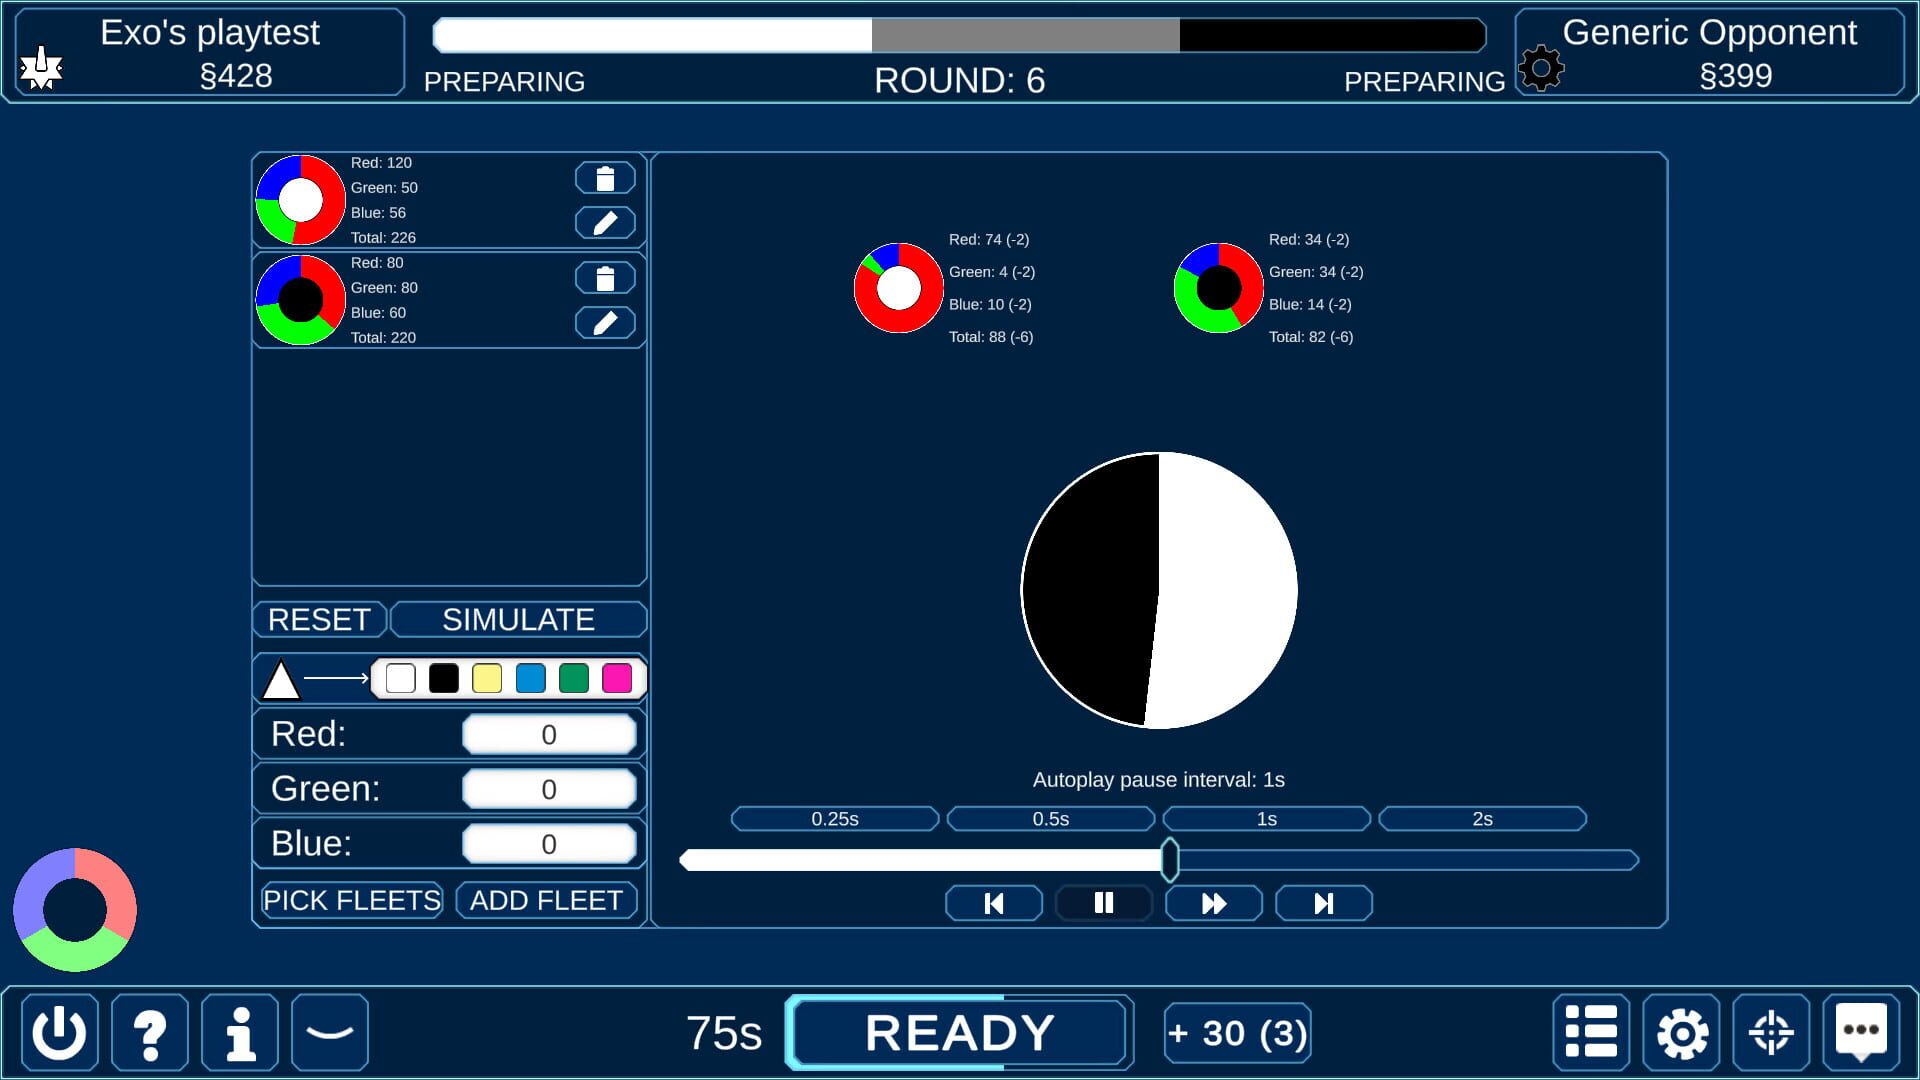This screenshot has width=1920, height=1080.
Task: Select the 2s autoplay pause interval
Action: [x=1483, y=818]
